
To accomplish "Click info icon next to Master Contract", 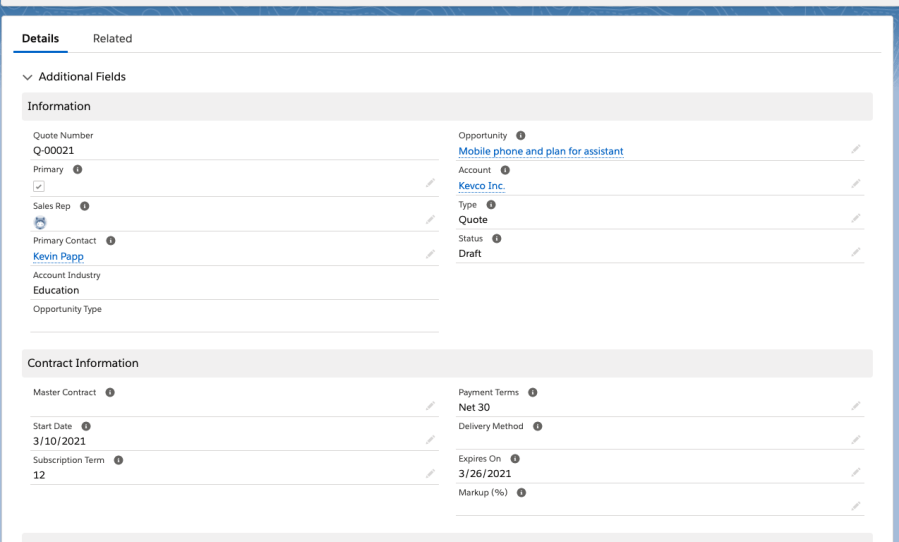I will (110, 392).
